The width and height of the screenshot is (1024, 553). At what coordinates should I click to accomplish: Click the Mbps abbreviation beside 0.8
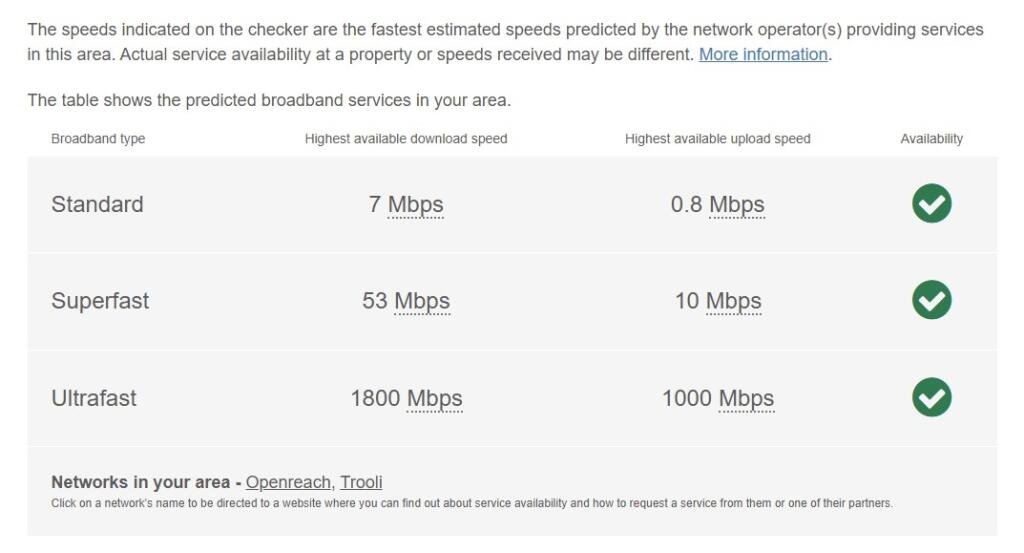(x=737, y=204)
